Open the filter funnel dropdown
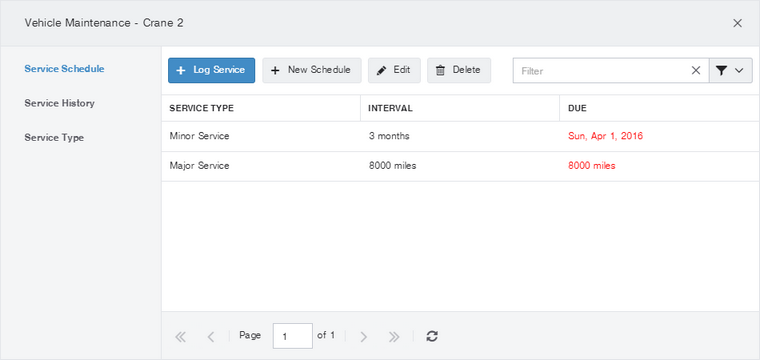 [730, 71]
